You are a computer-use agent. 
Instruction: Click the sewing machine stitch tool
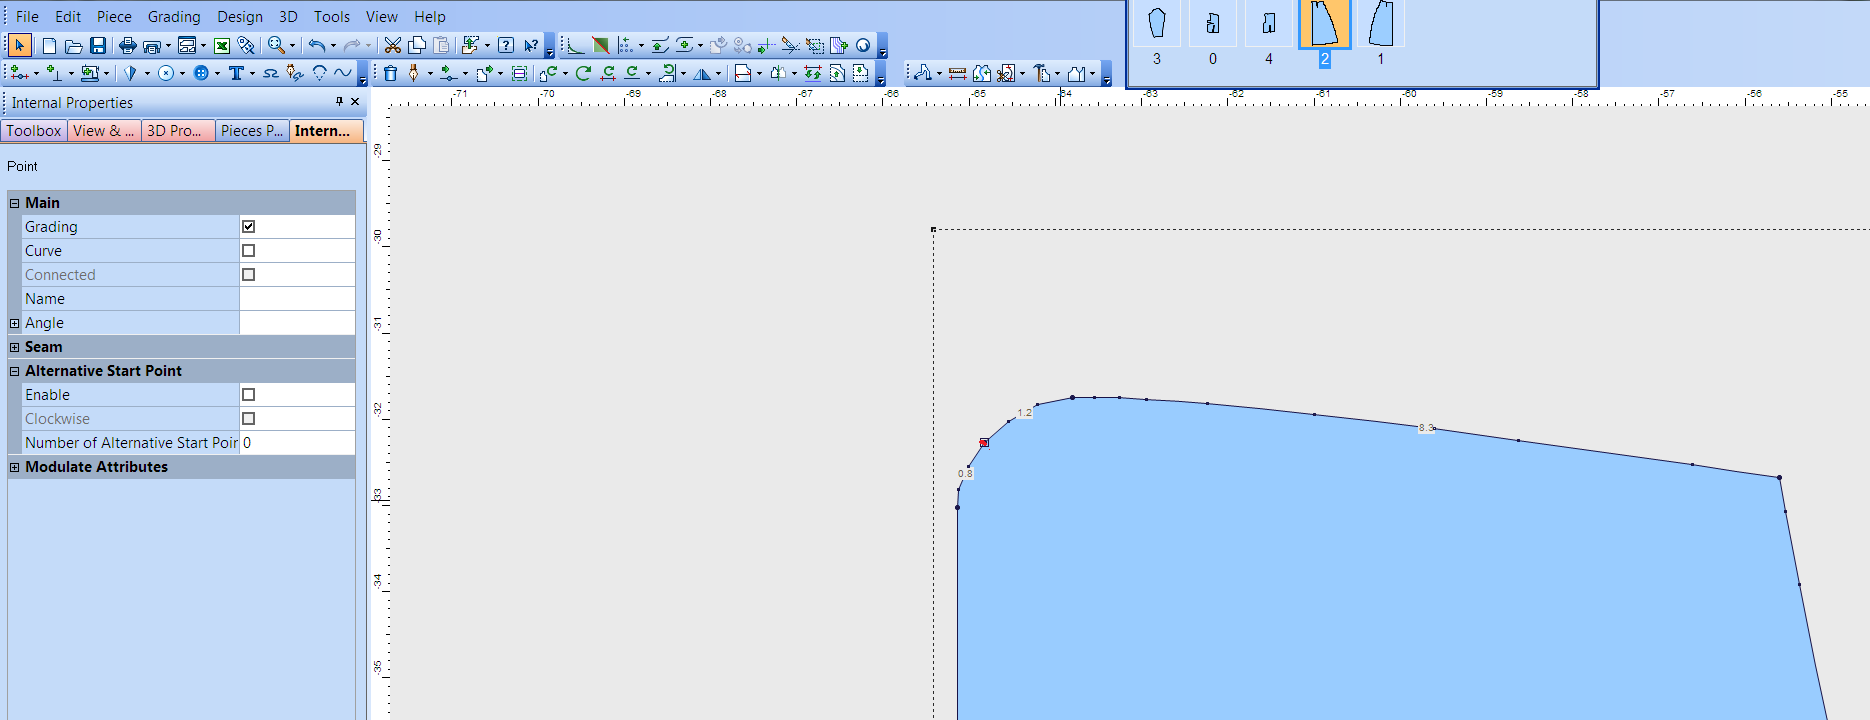(x=90, y=73)
